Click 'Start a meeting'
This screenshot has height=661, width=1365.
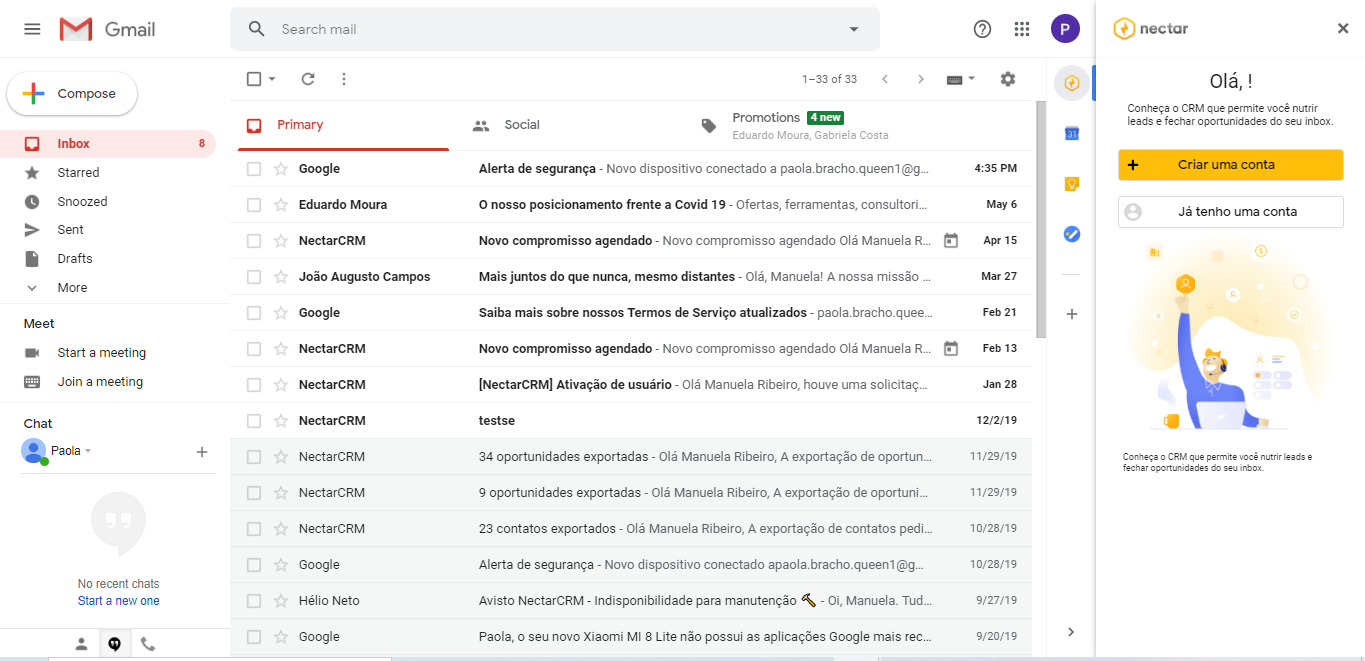102,353
